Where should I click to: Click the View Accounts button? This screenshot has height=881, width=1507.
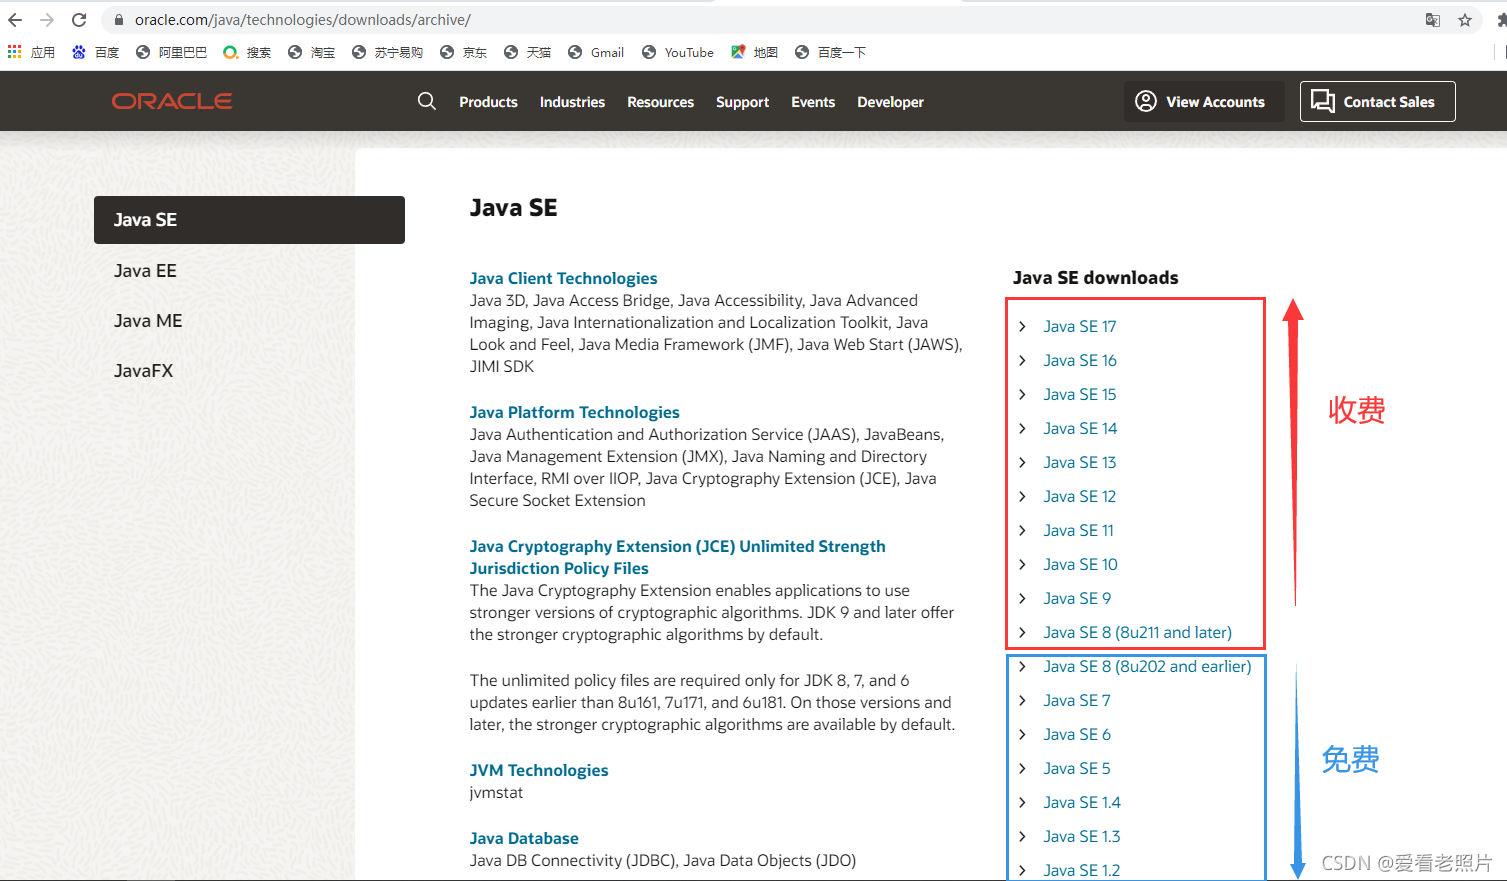(x=1203, y=101)
